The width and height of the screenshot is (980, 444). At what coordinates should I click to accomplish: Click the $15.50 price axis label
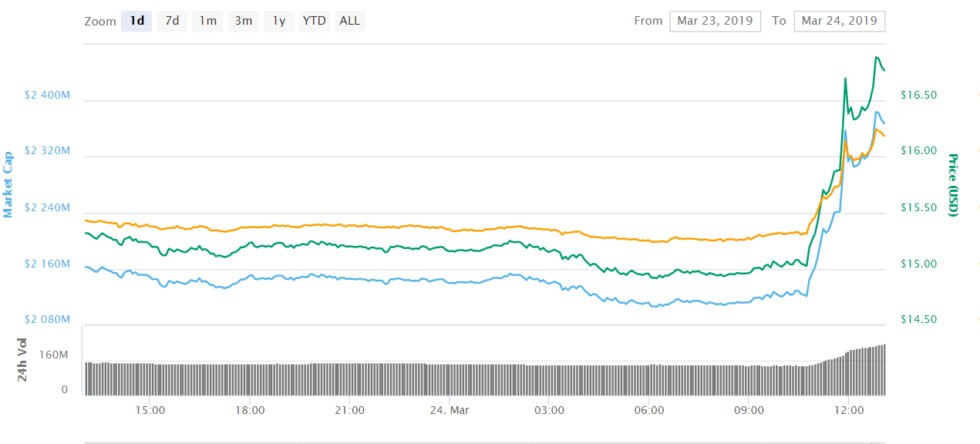tap(918, 208)
